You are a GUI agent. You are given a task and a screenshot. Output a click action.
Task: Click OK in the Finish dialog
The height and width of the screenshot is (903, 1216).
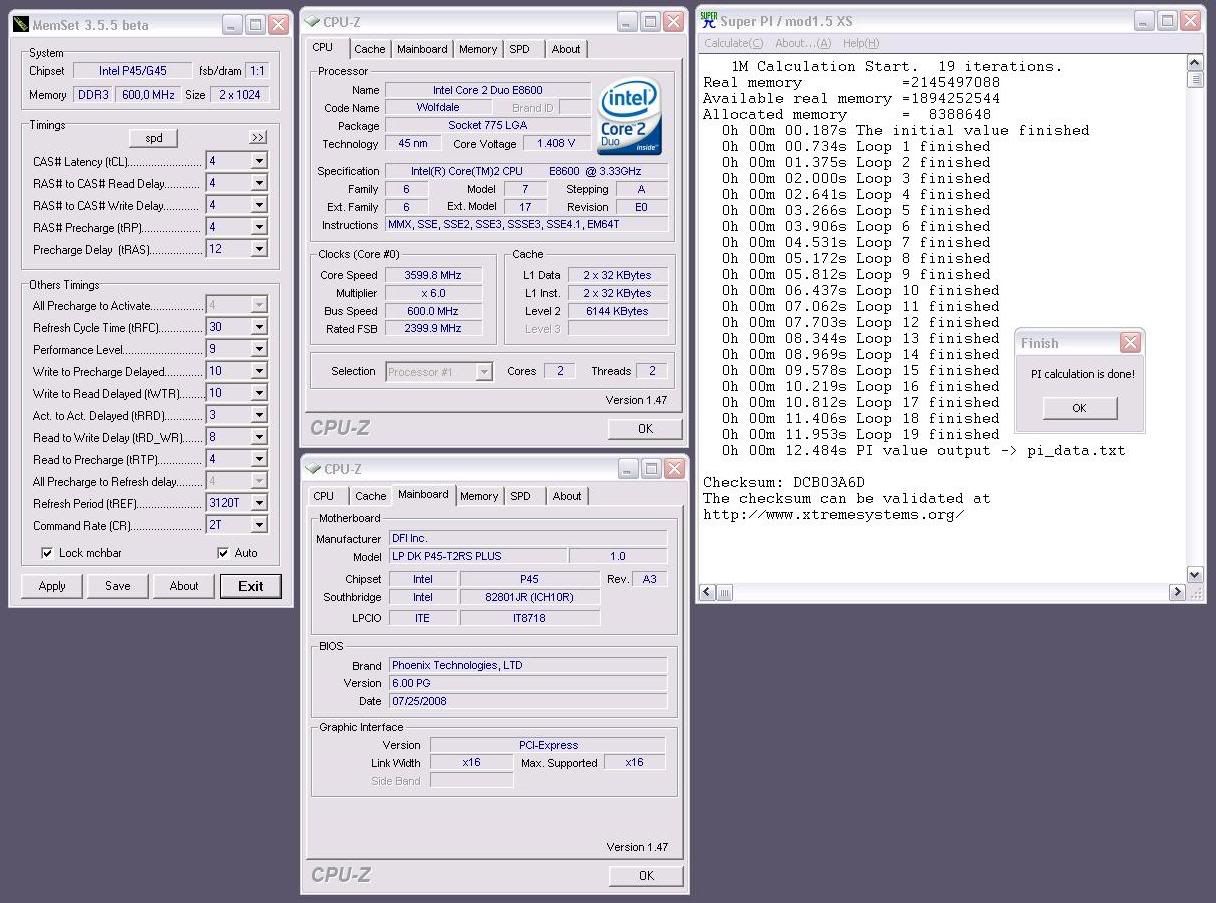(1079, 408)
